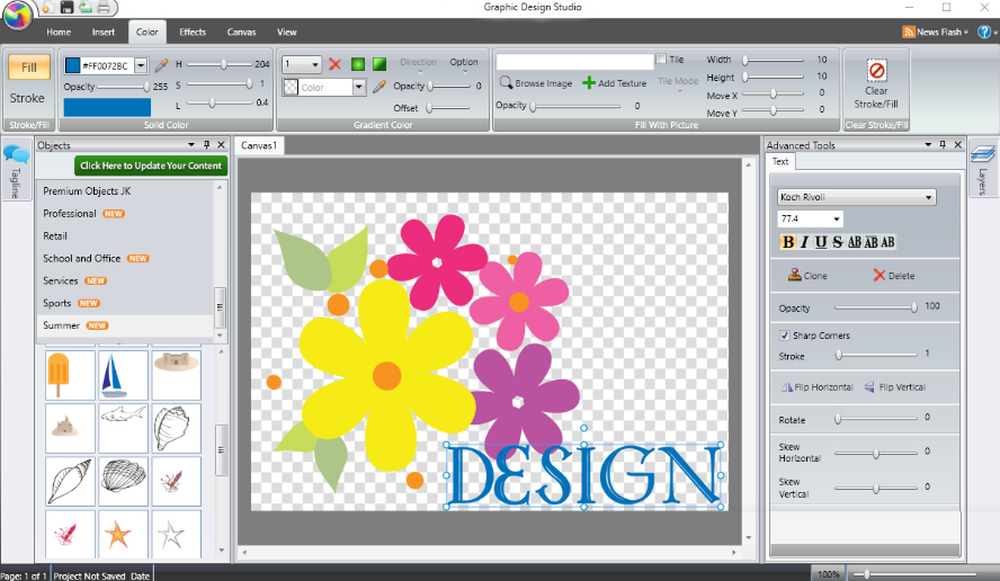Image resolution: width=1000 pixels, height=581 pixels.
Task: Switch to the Effects ribbon tab
Action: click(193, 32)
